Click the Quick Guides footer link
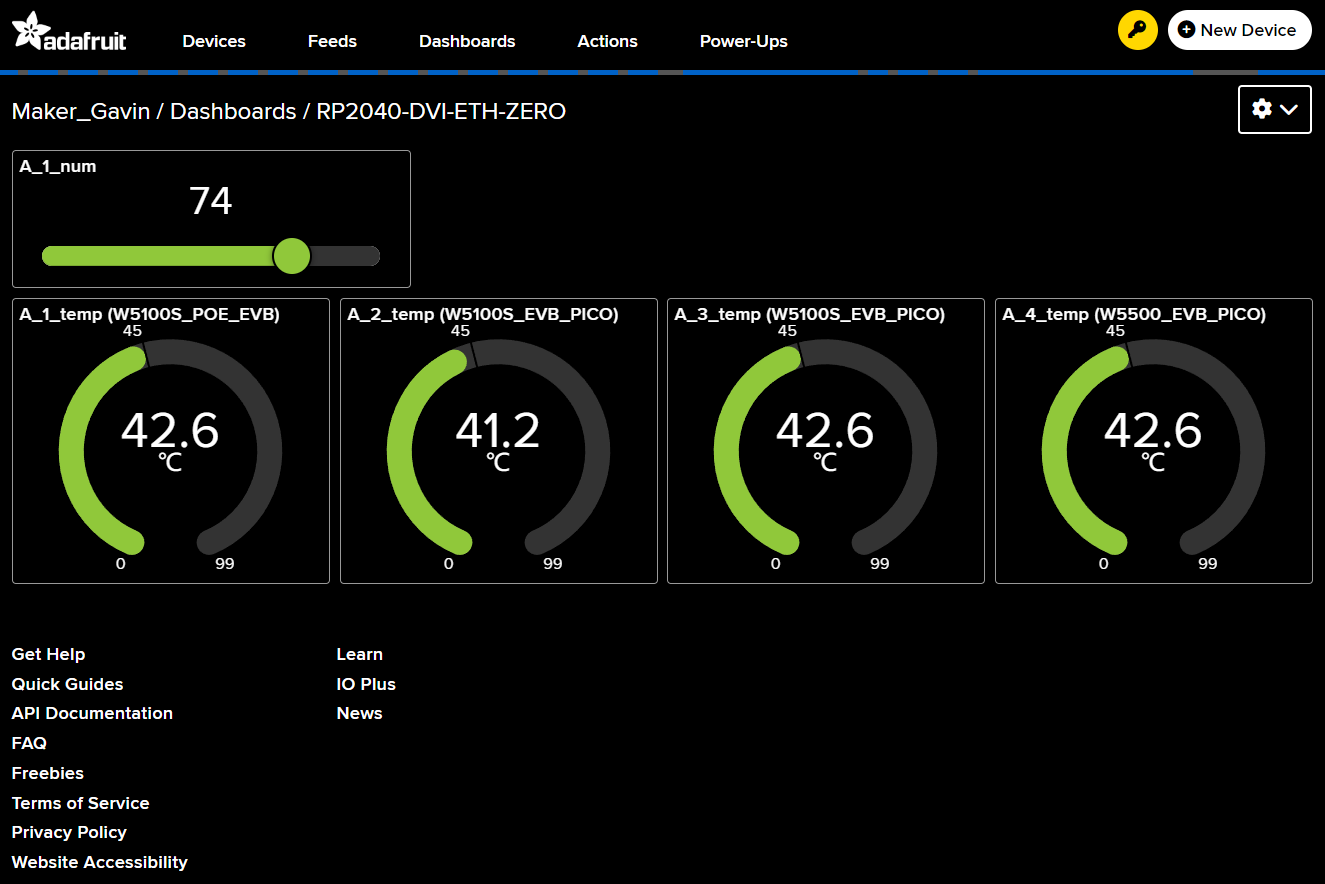This screenshot has width=1325, height=884. click(67, 684)
